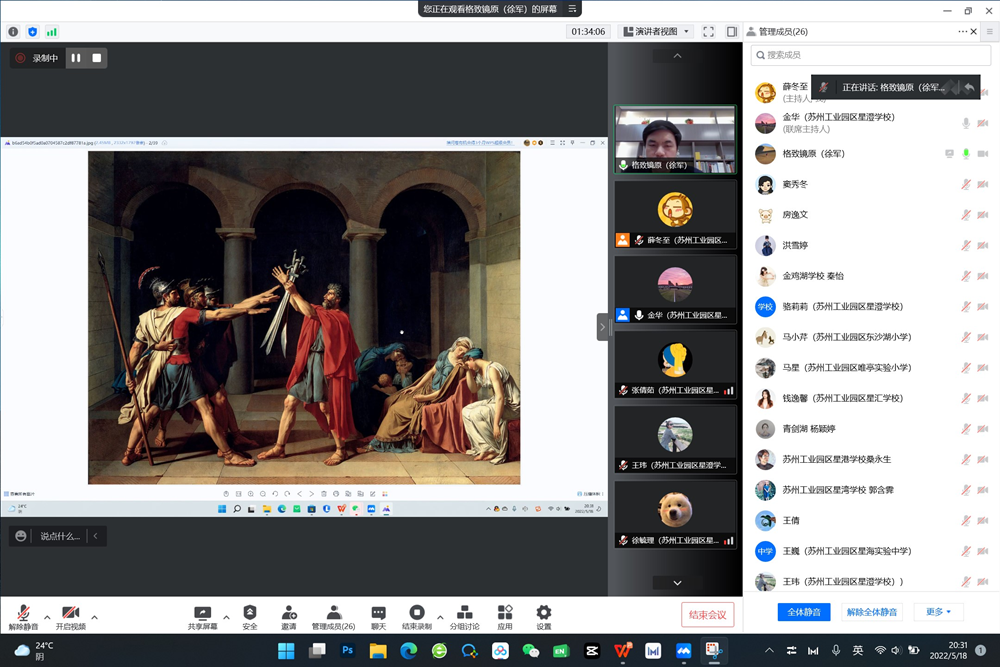Click 全体静音 mute all button

click(804, 612)
